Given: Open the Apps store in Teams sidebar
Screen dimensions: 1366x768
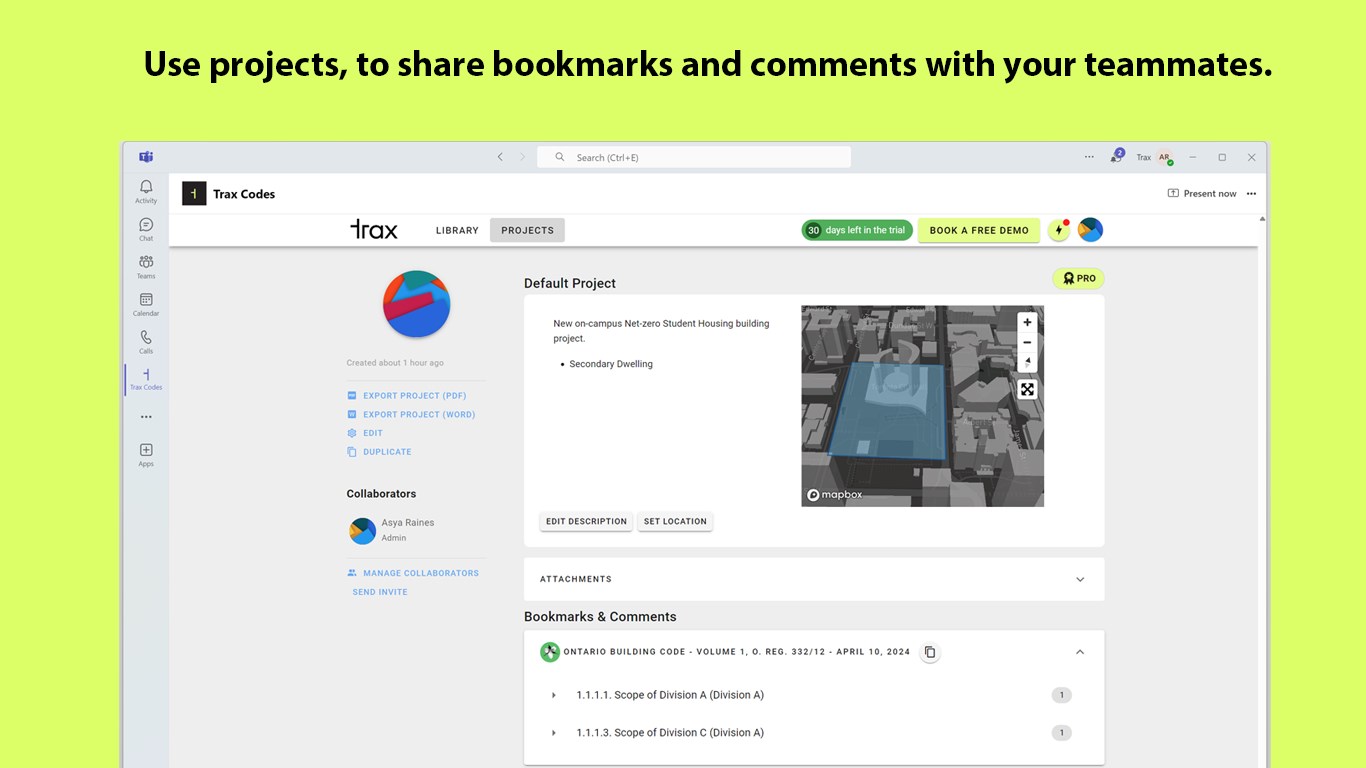Looking at the screenshot, I should pyautogui.click(x=146, y=455).
